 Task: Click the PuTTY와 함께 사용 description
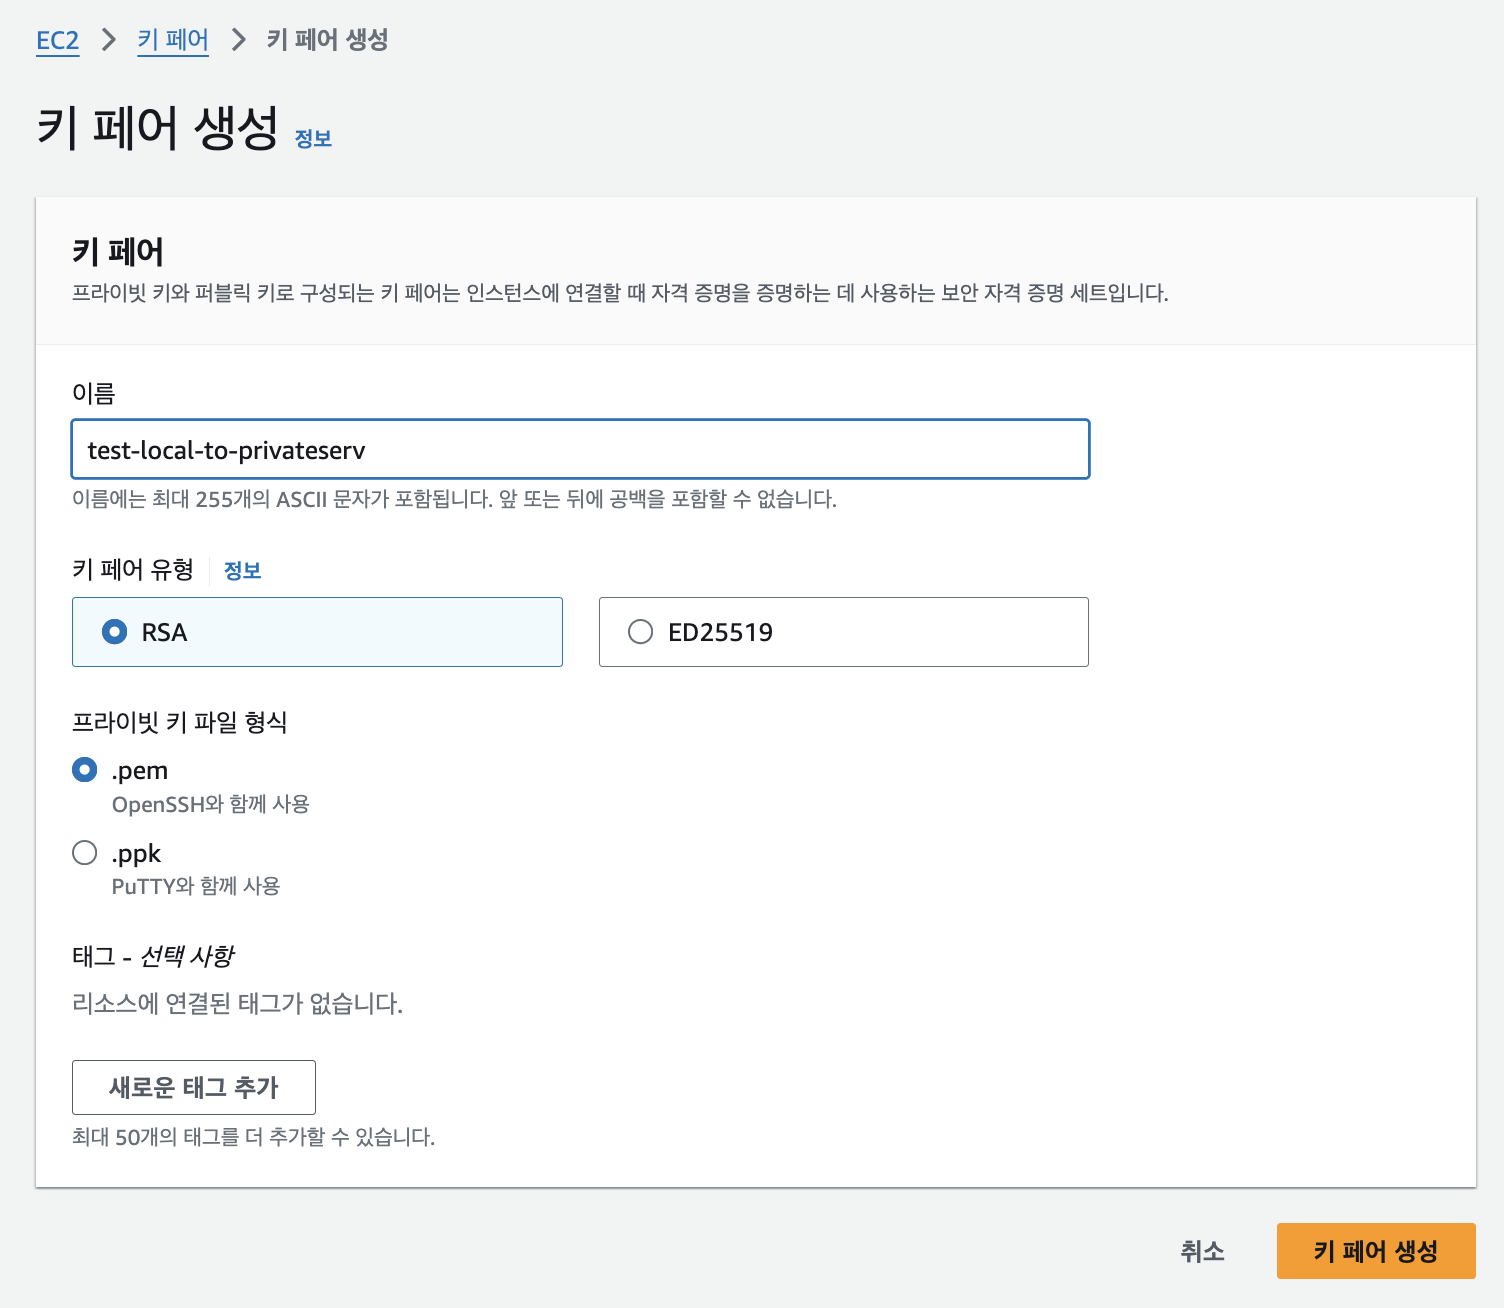196,887
